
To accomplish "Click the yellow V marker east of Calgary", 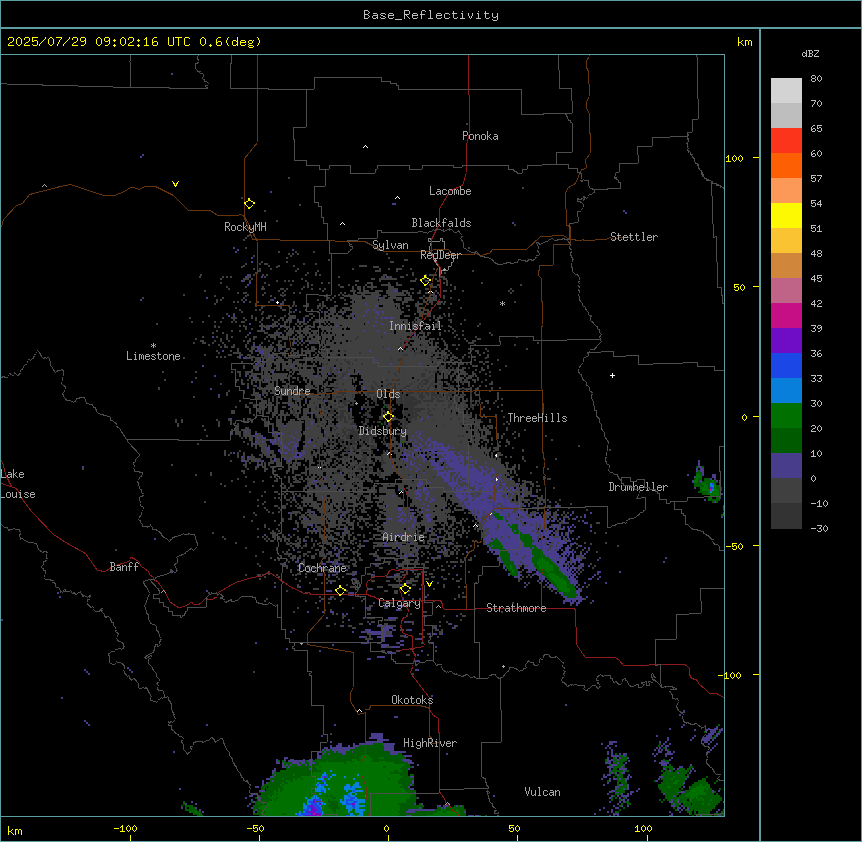I will coord(429,584).
